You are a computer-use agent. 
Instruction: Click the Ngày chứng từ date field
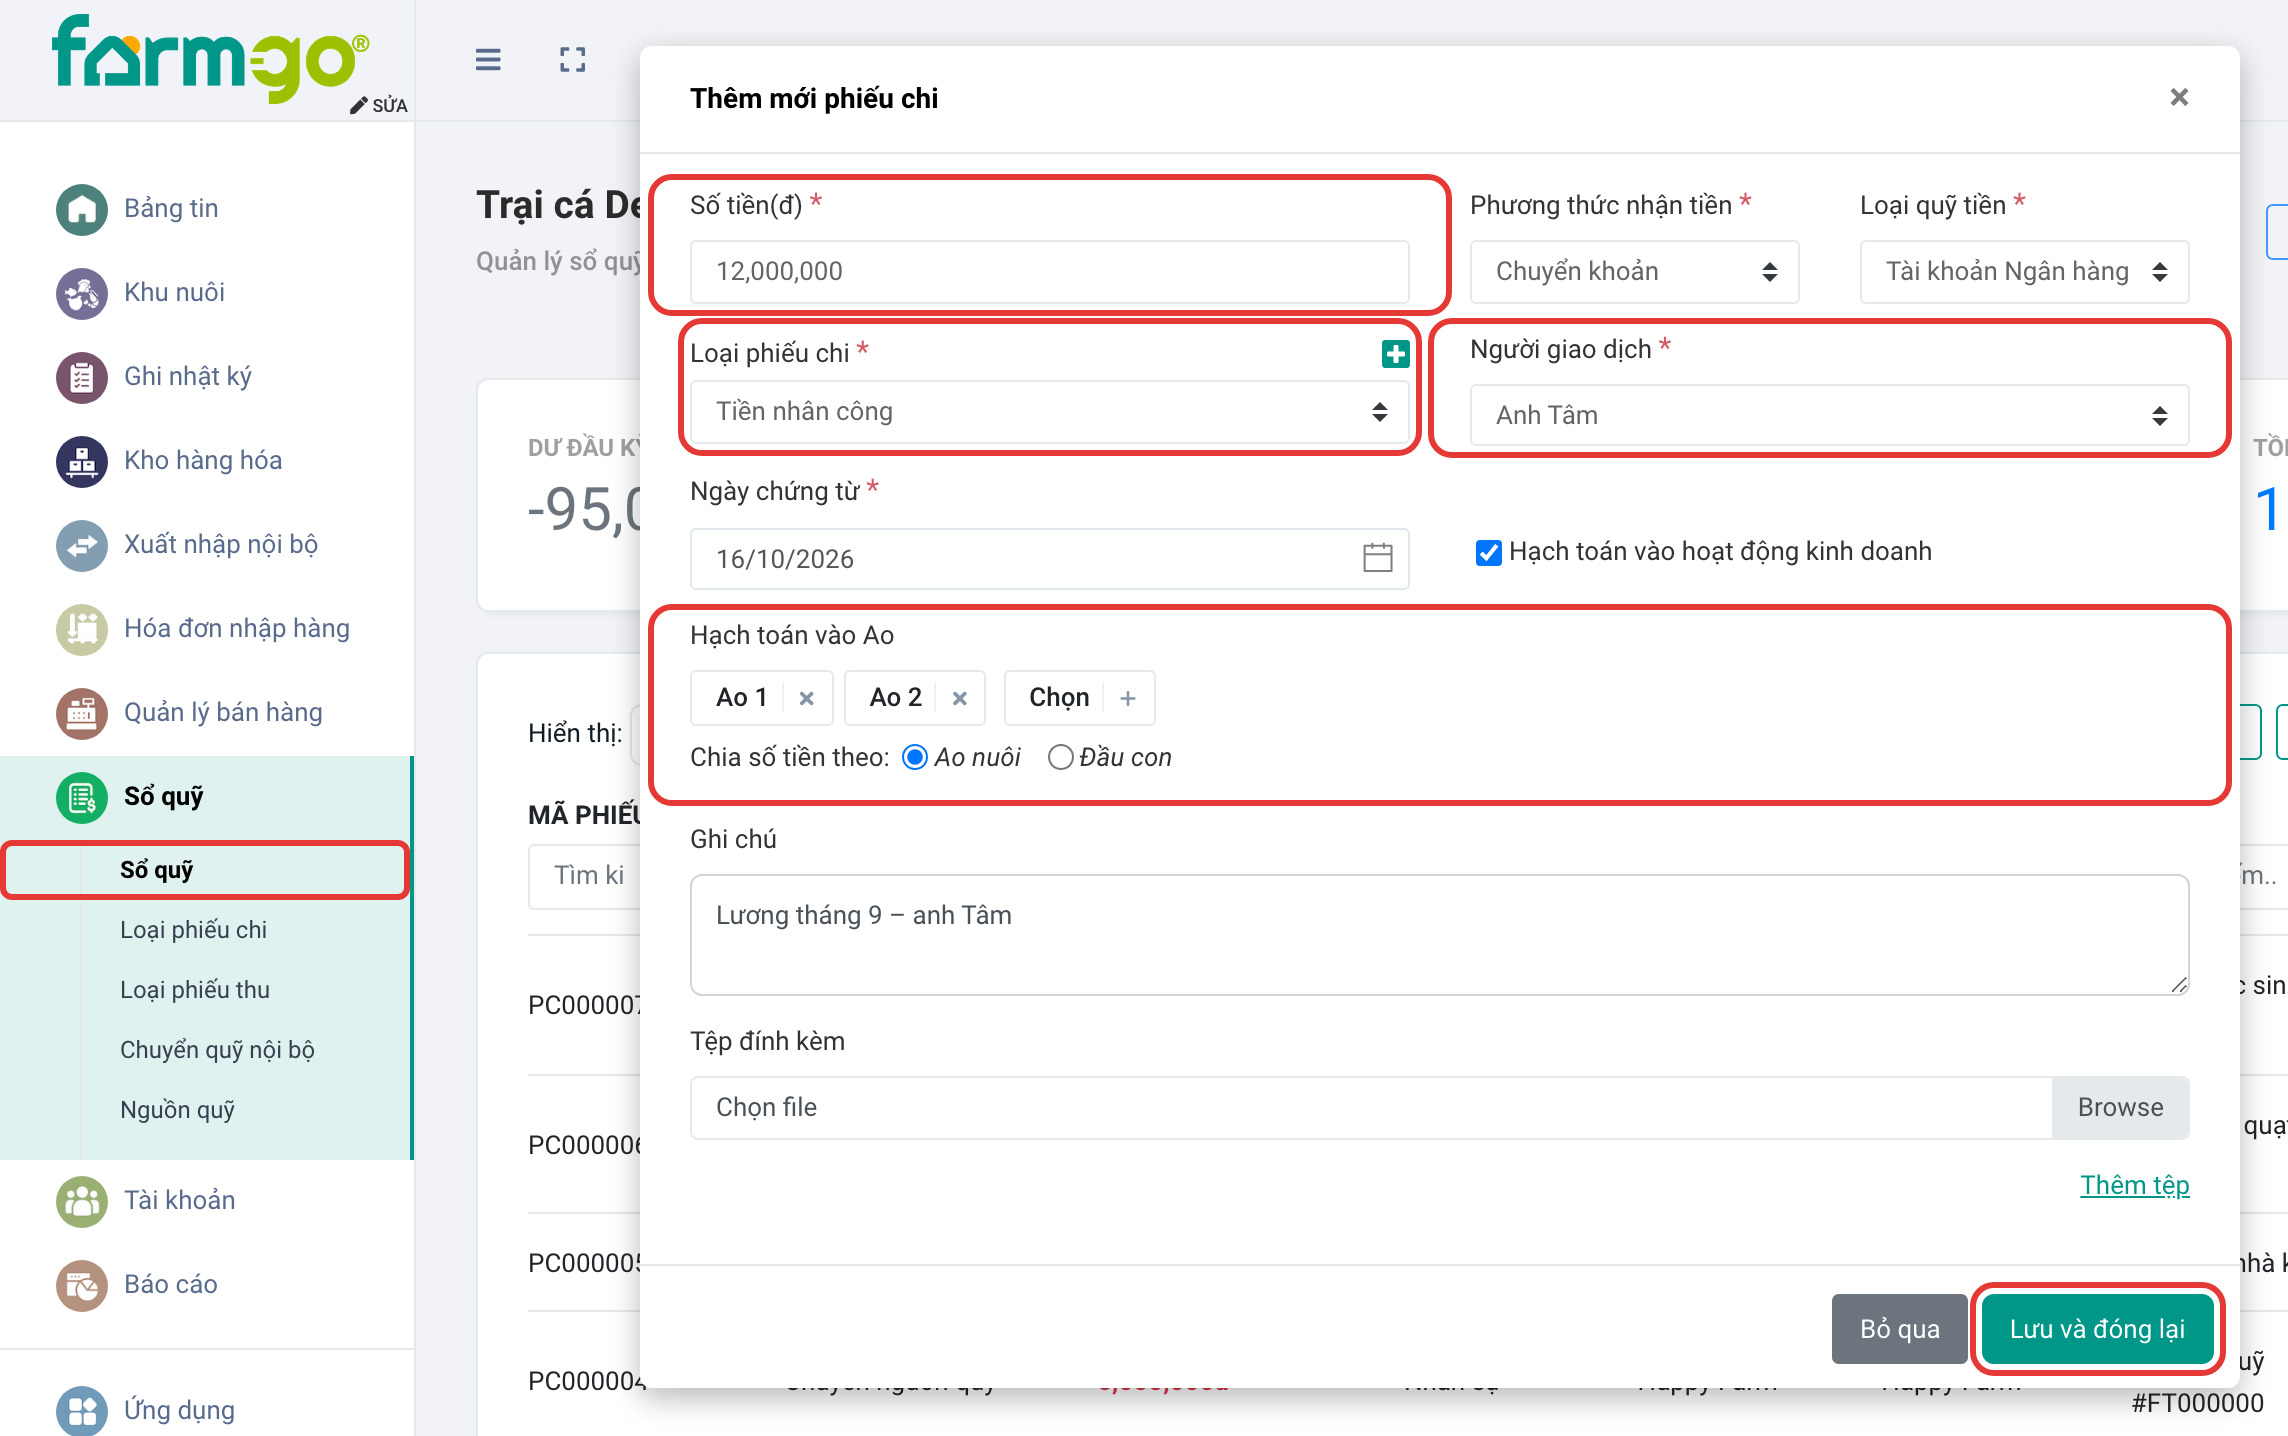1049,558
